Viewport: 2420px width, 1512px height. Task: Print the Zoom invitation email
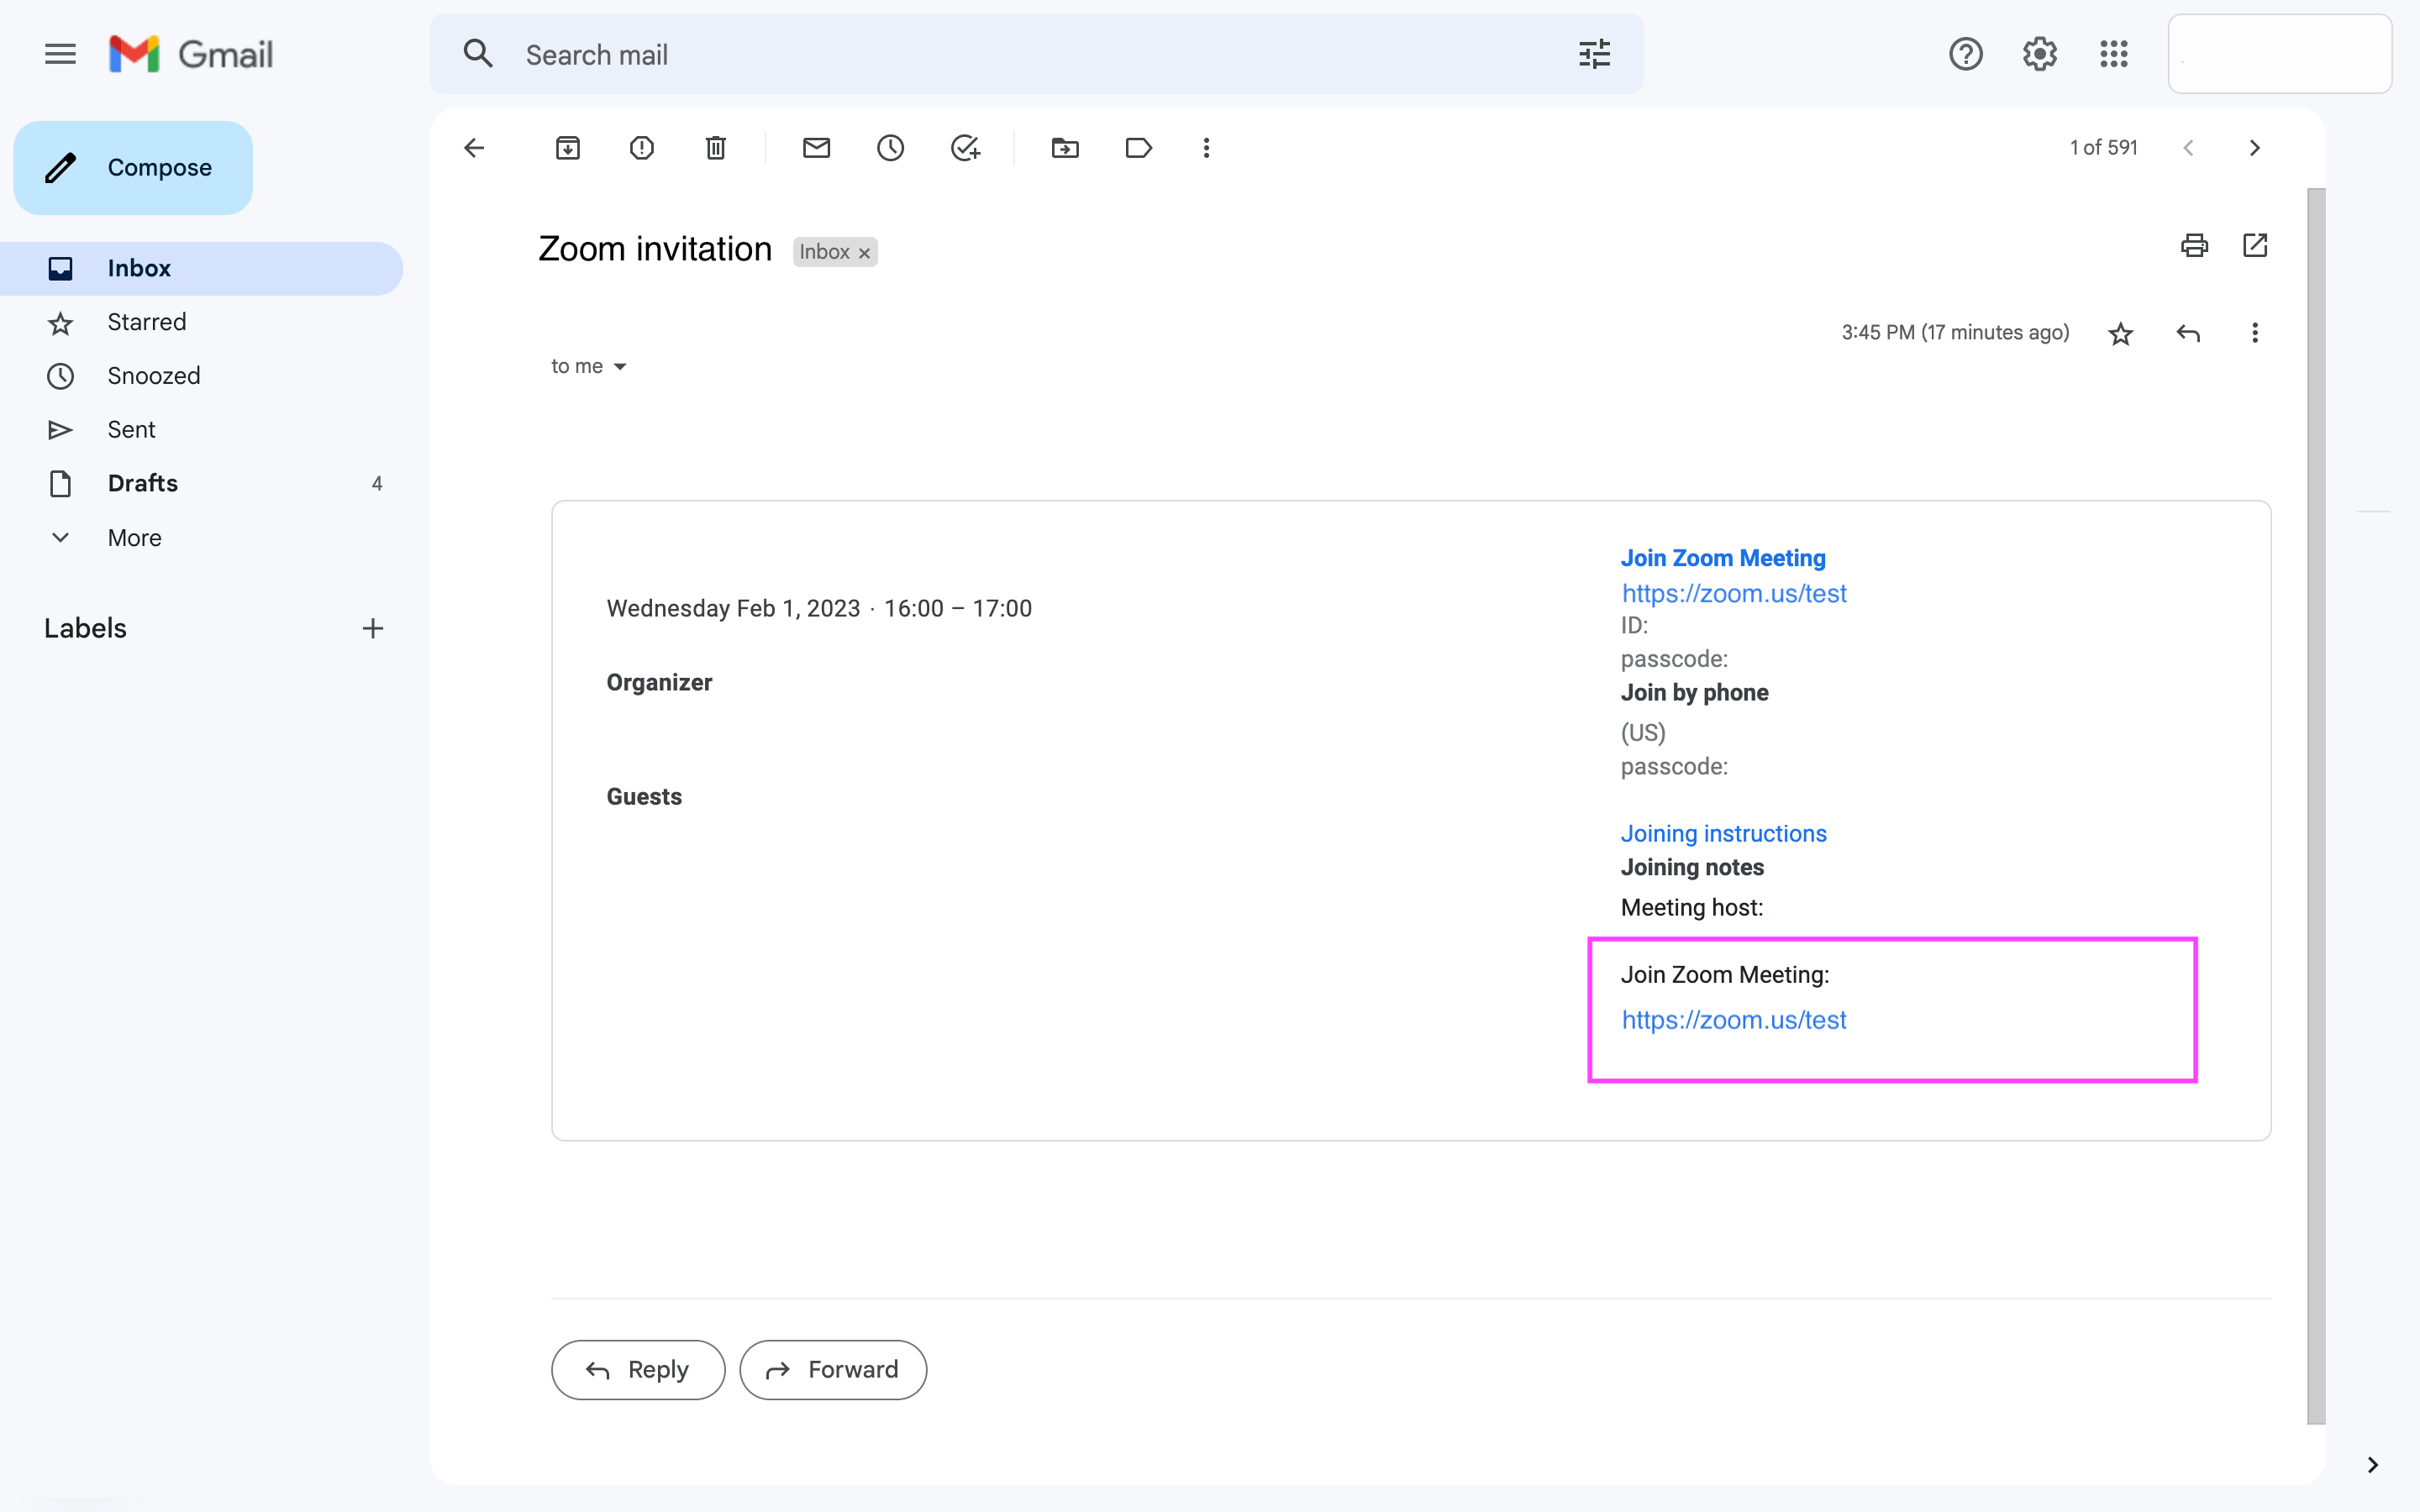2194,245
